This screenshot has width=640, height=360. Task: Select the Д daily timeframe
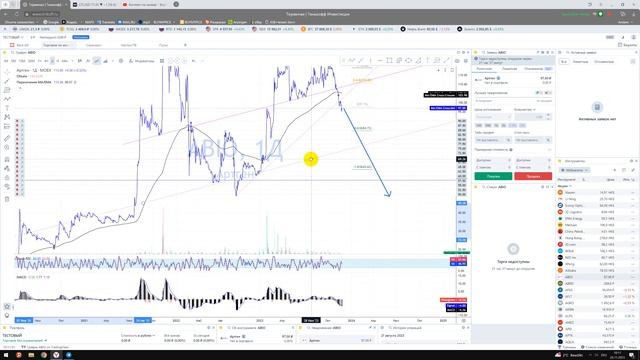tap(52, 61)
